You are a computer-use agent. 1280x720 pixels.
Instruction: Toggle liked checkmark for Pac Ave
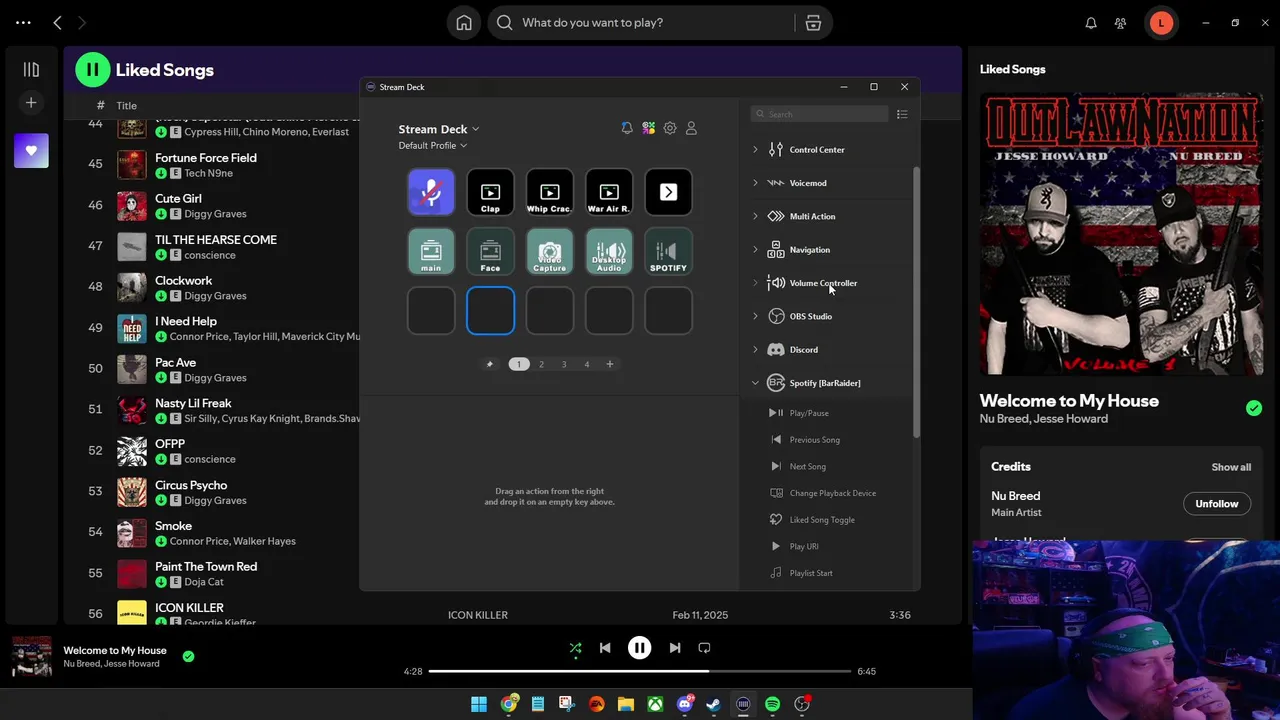(161, 377)
